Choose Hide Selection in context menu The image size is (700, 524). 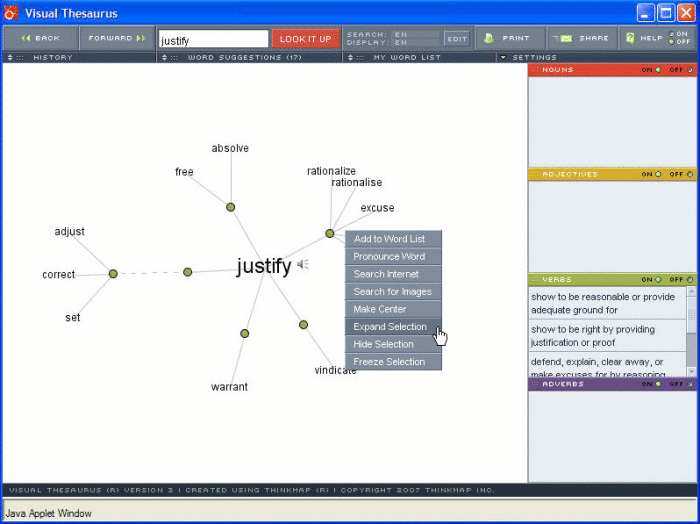point(393,344)
